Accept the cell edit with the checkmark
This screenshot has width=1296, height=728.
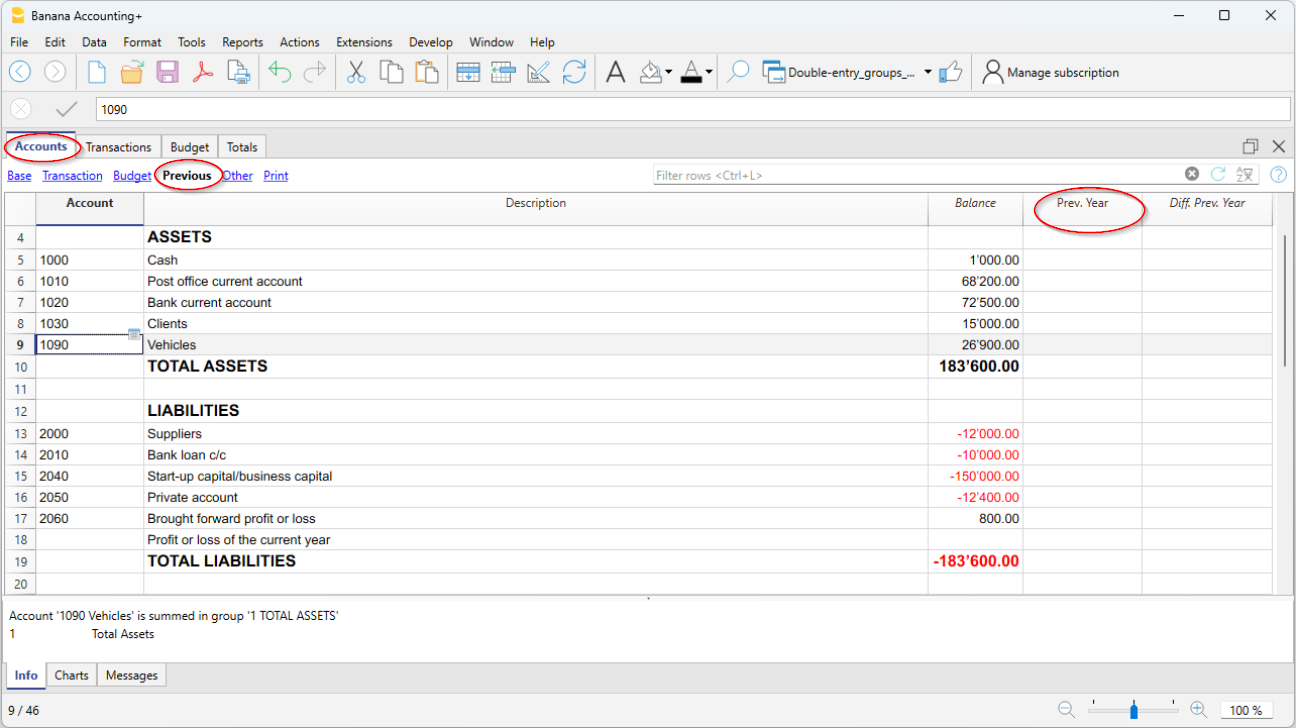67,109
